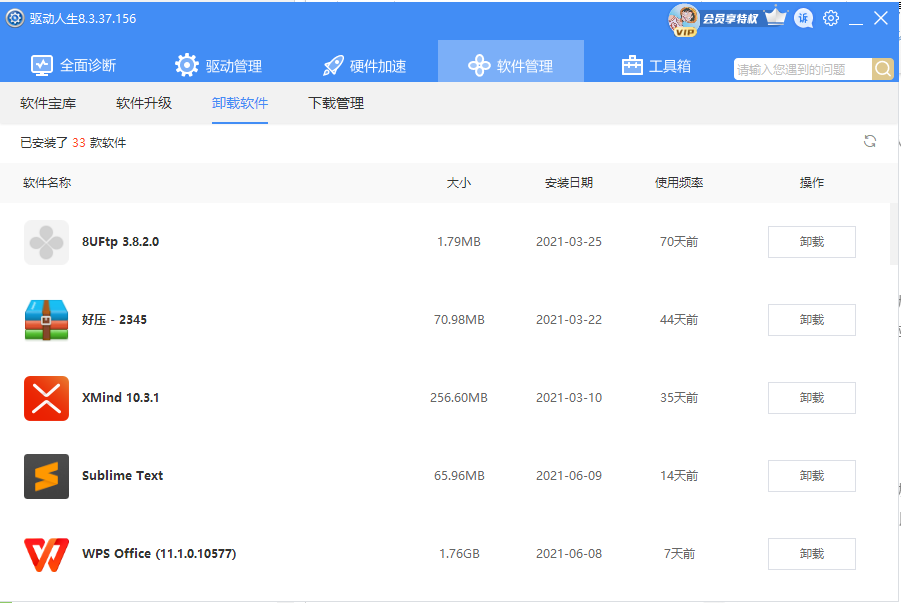The height and width of the screenshot is (603, 901).
Task: Open settings via the gear icon
Action: coord(830,18)
